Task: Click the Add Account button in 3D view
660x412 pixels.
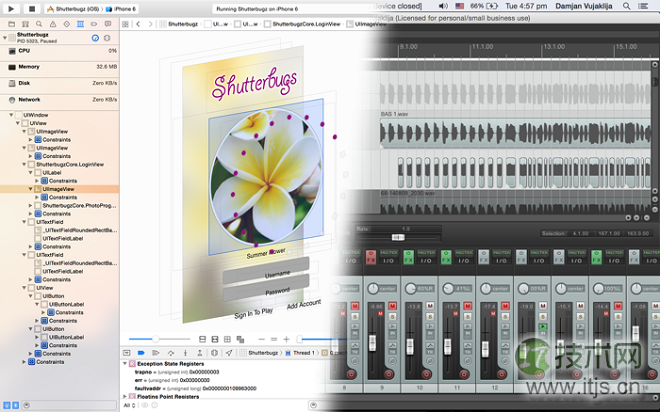Action: tap(304, 304)
